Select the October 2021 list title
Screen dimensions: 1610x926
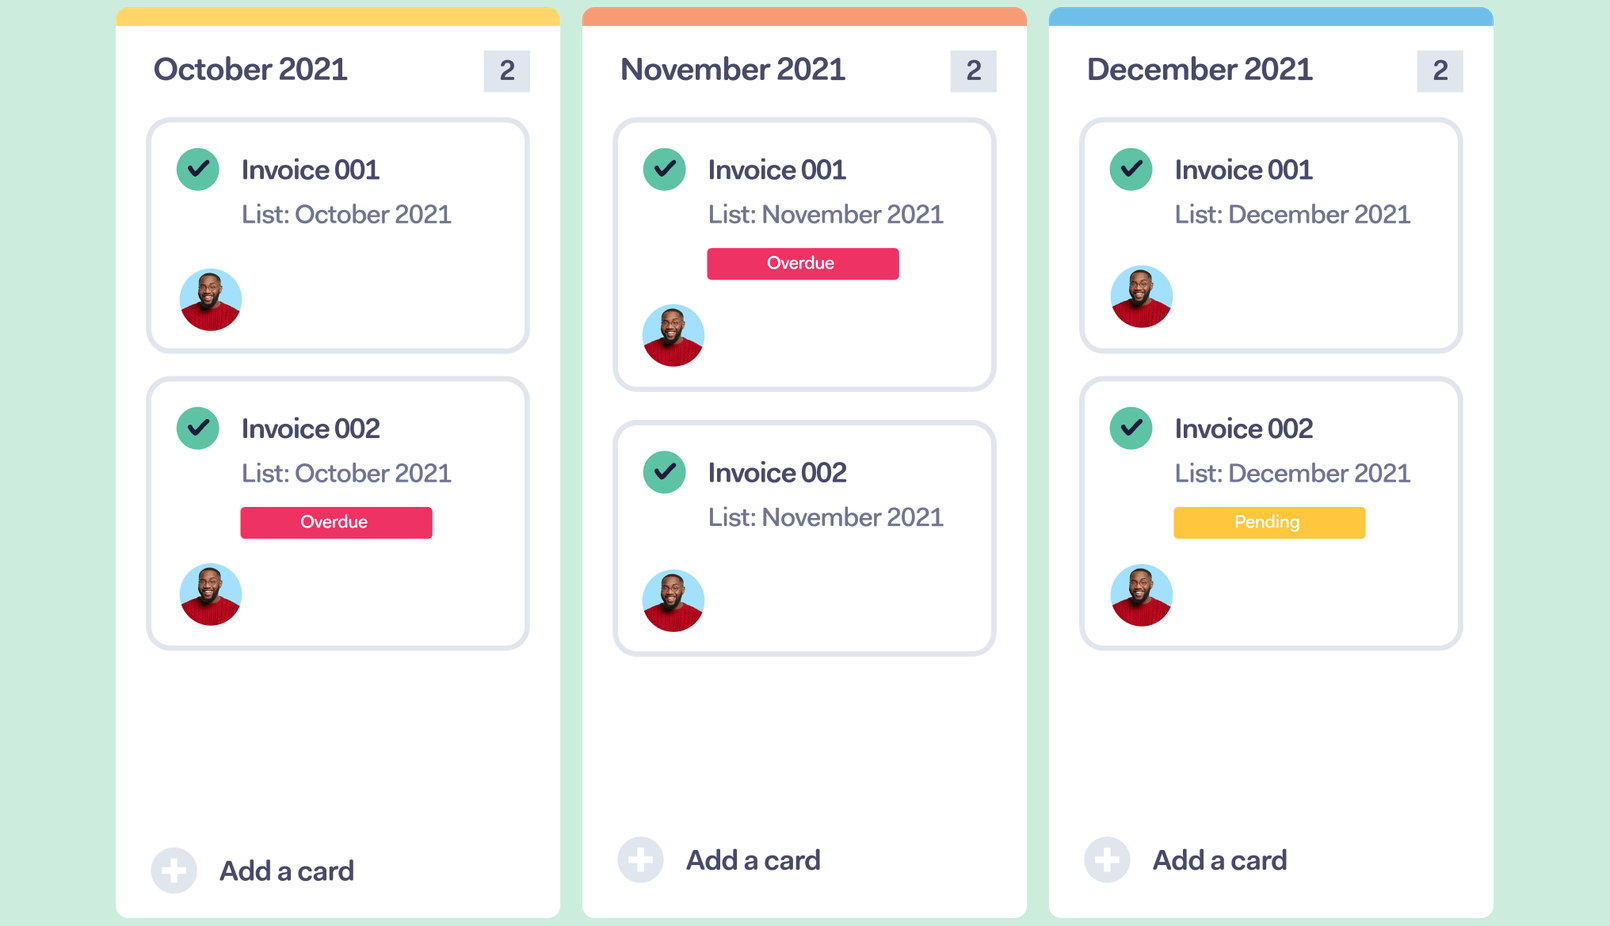(250, 70)
